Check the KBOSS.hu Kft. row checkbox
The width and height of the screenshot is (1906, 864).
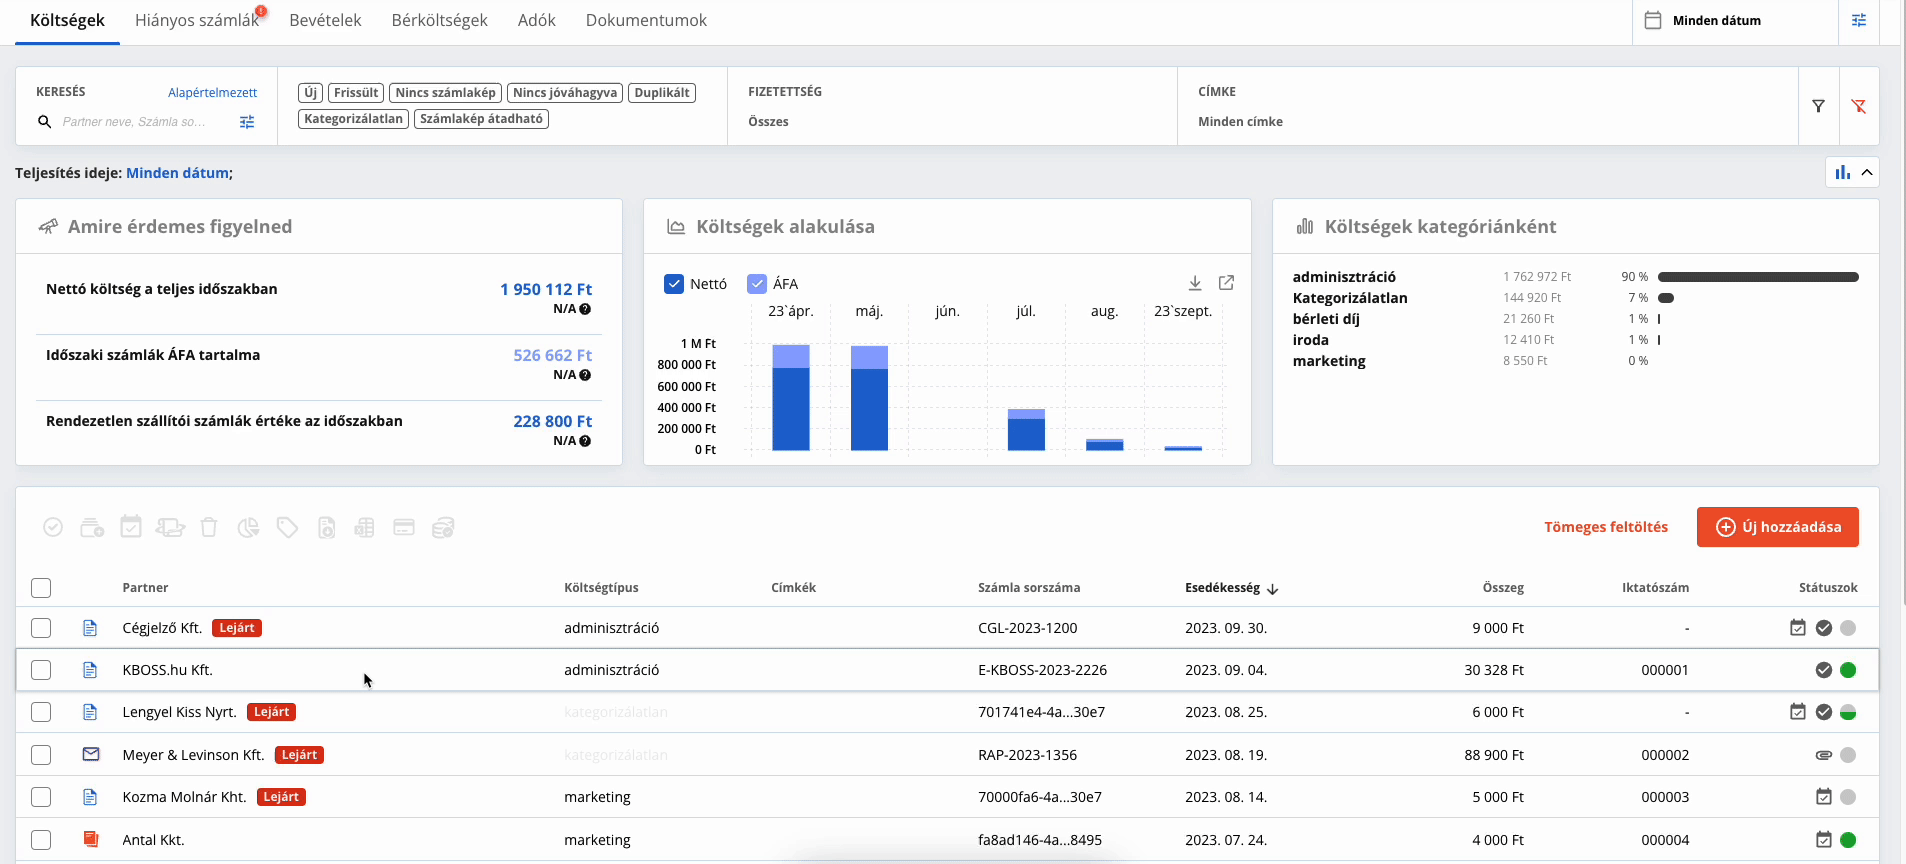click(x=41, y=670)
